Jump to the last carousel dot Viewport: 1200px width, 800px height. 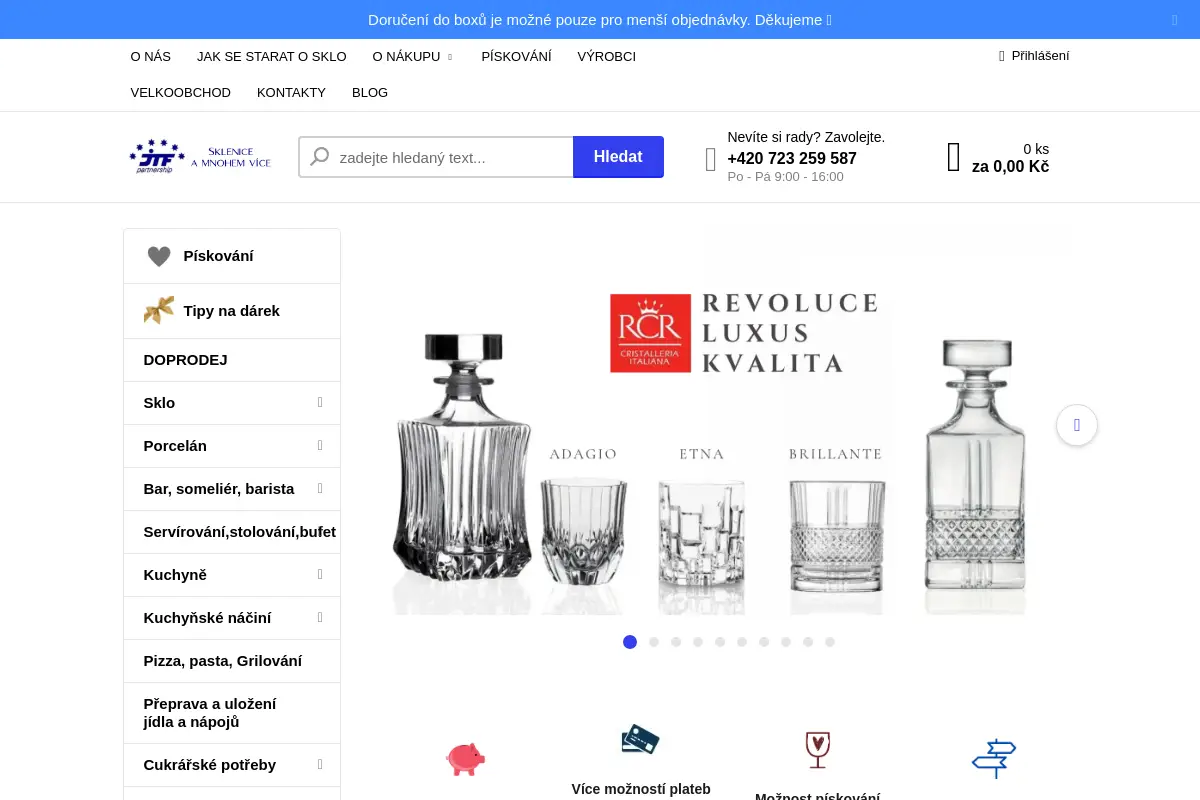(x=830, y=642)
